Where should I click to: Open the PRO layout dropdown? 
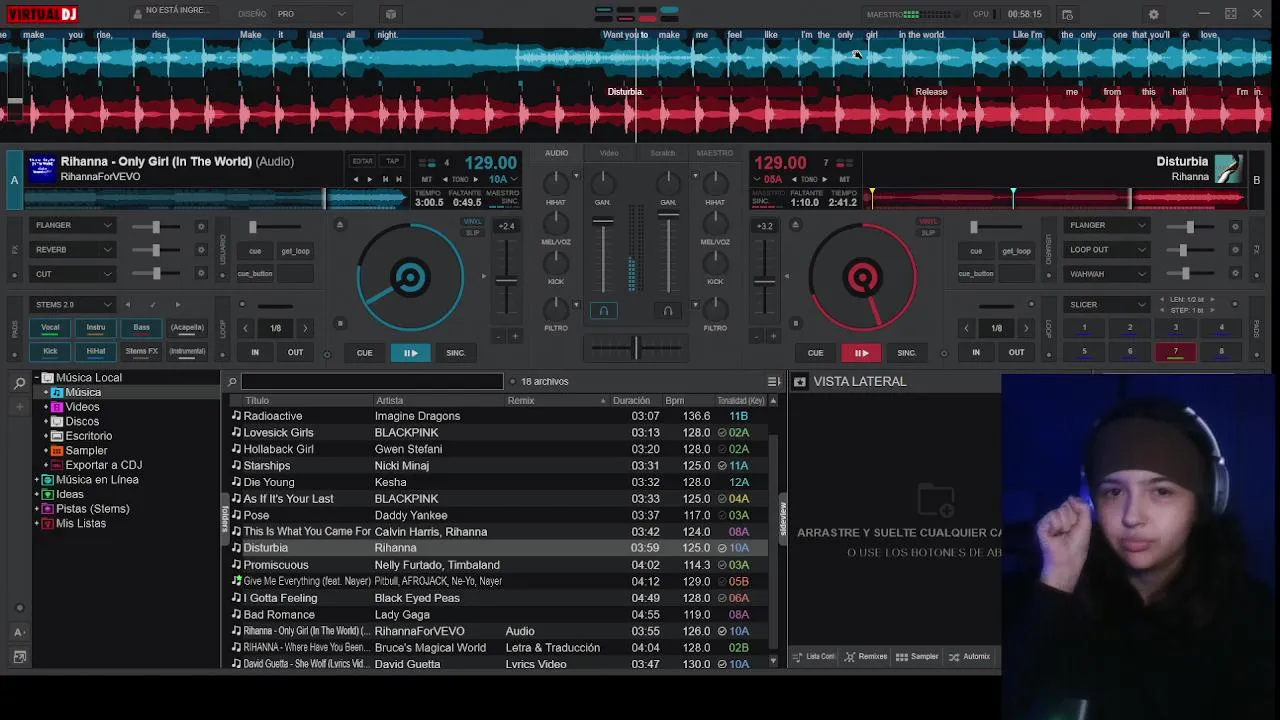[x=311, y=14]
